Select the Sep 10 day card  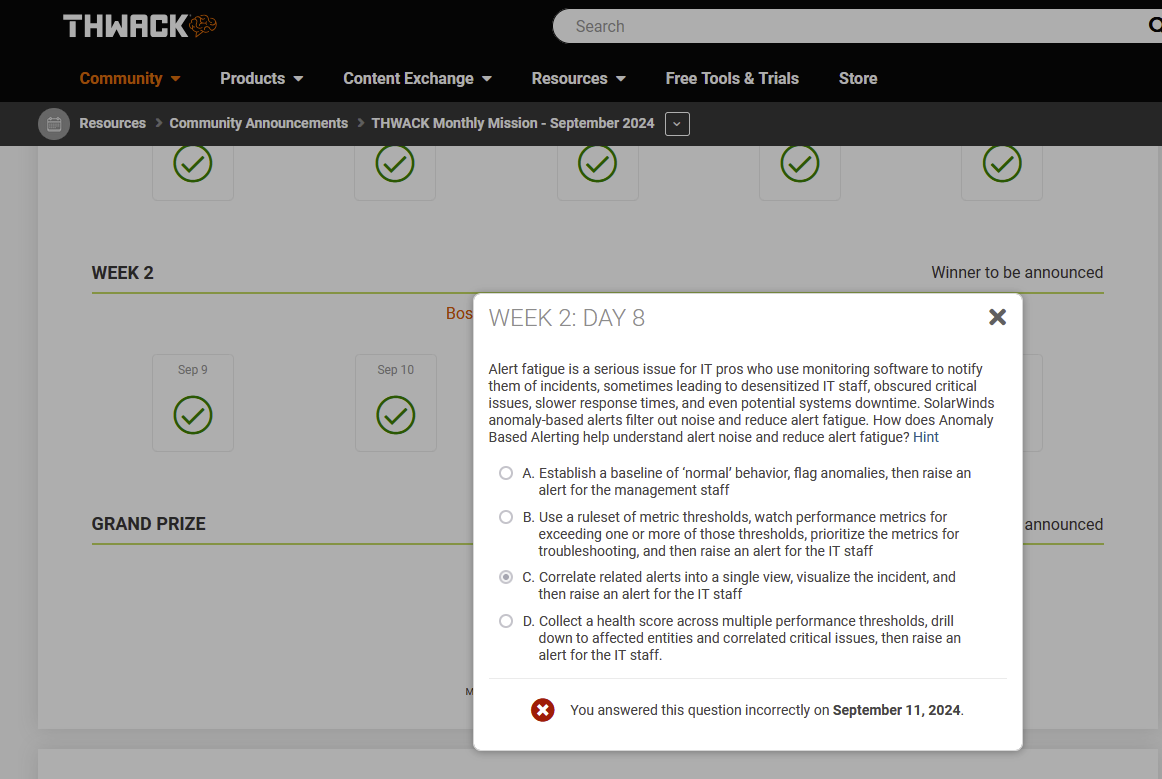tap(396, 402)
